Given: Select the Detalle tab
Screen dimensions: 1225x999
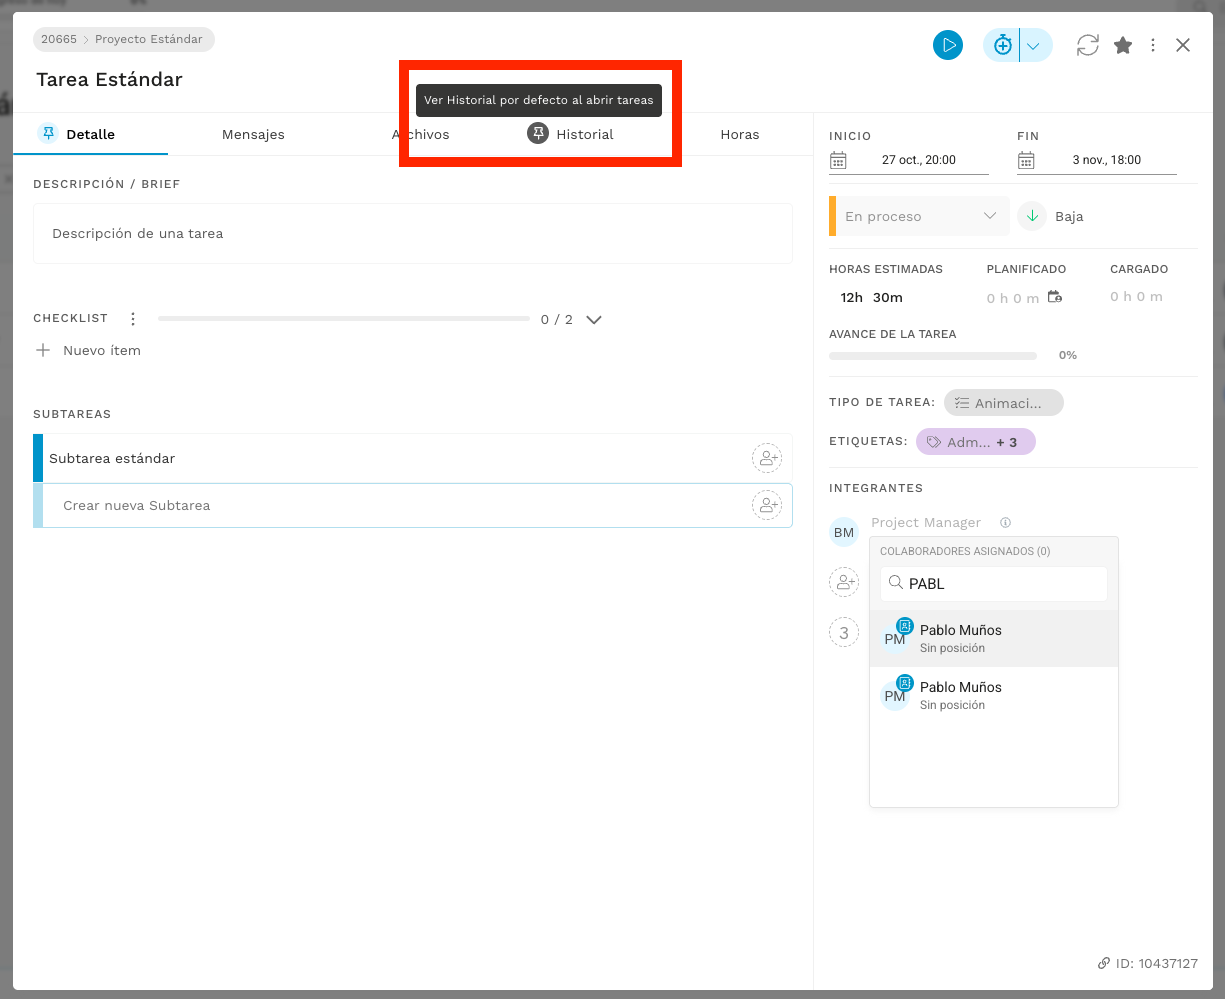Looking at the screenshot, I should 90,134.
